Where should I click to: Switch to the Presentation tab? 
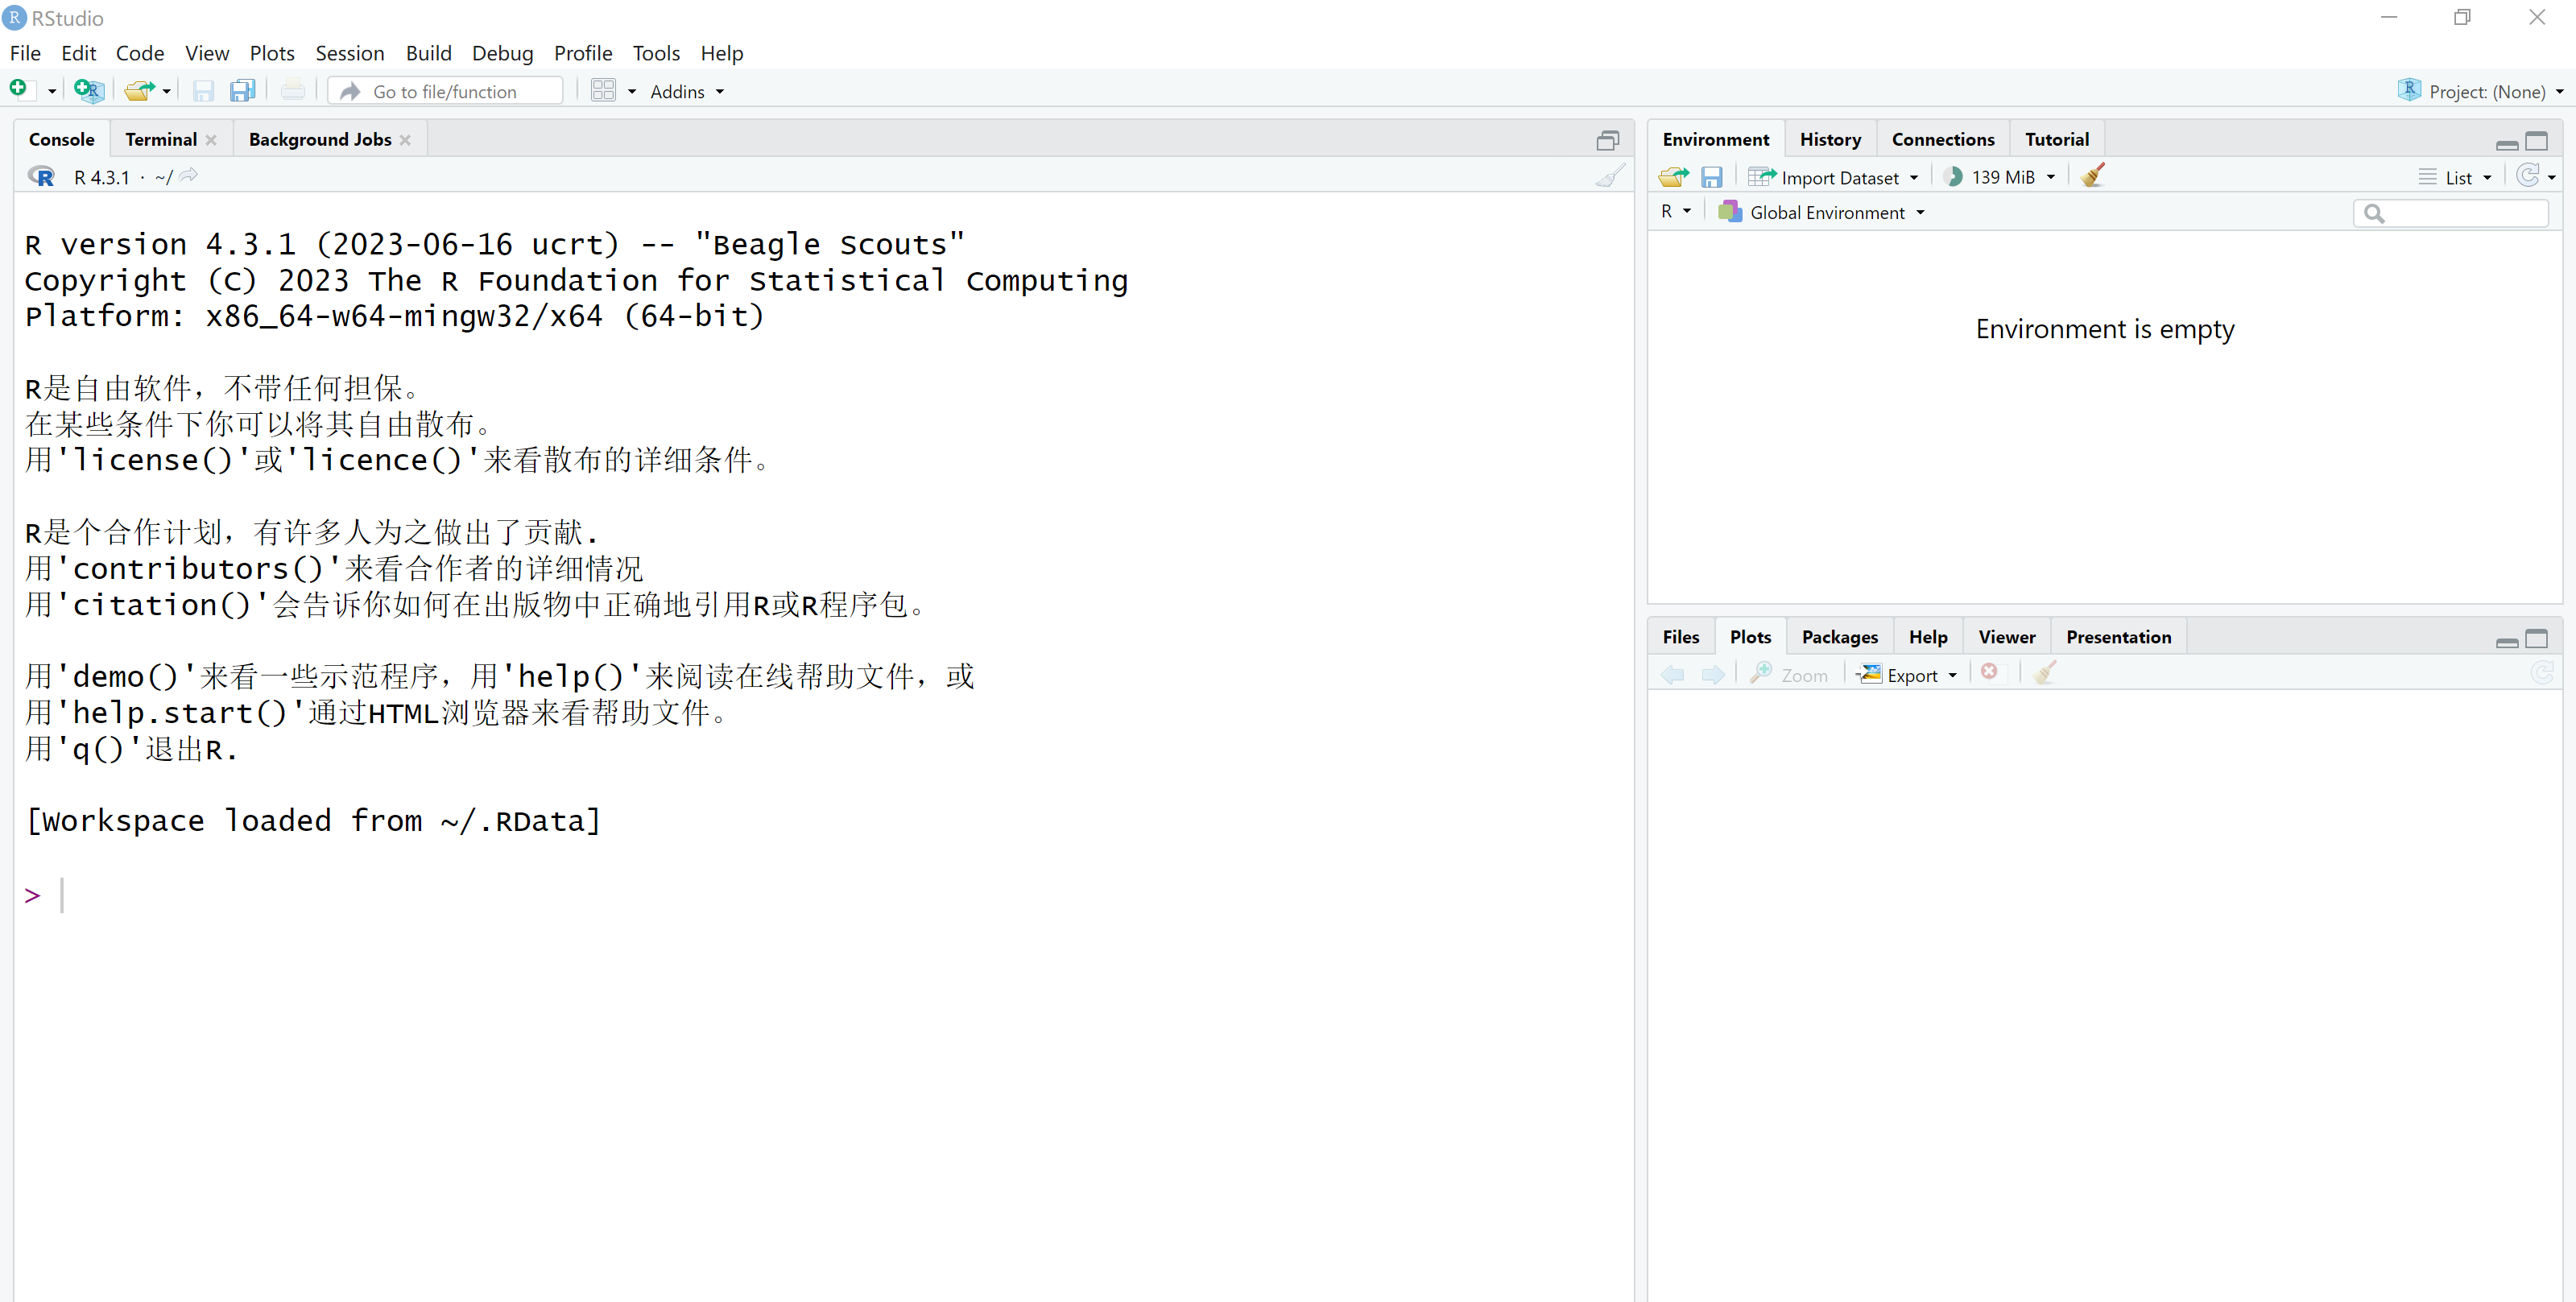pos(2118,637)
